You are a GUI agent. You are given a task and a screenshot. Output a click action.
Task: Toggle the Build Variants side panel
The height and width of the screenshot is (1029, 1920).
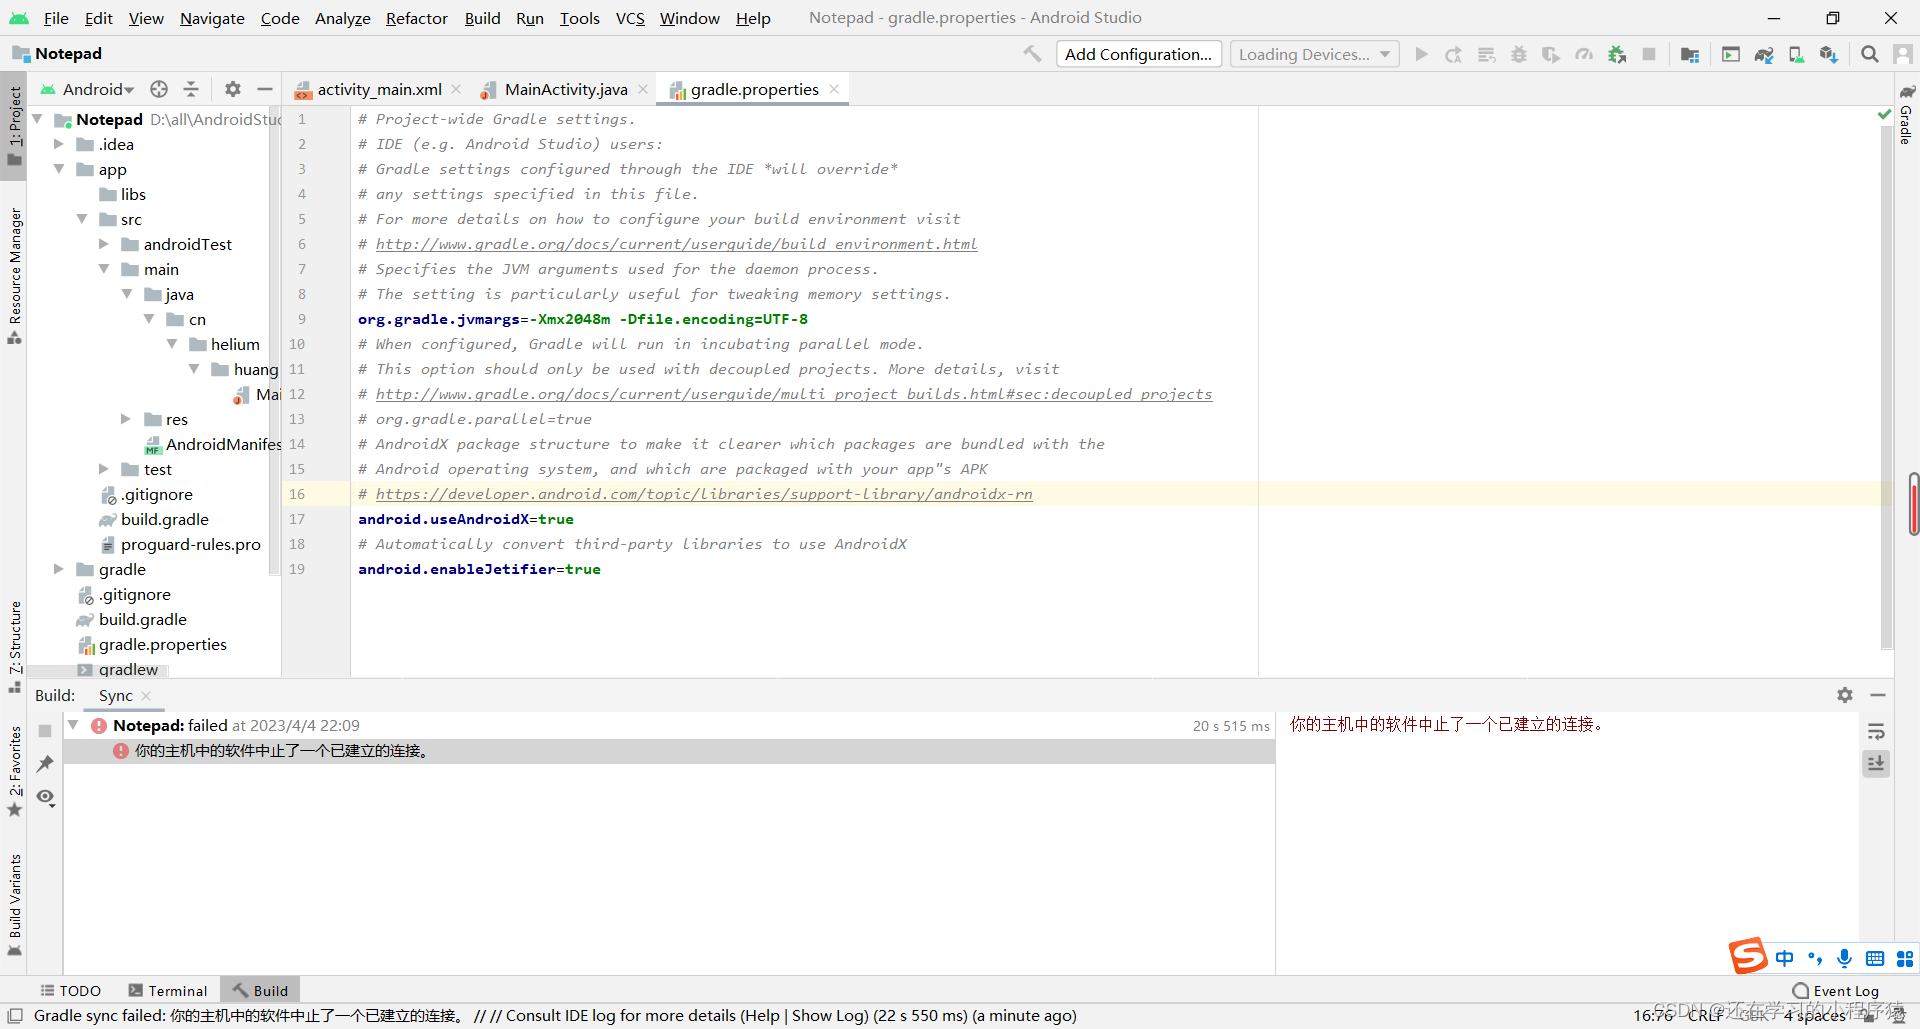click(x=14, y=905)
